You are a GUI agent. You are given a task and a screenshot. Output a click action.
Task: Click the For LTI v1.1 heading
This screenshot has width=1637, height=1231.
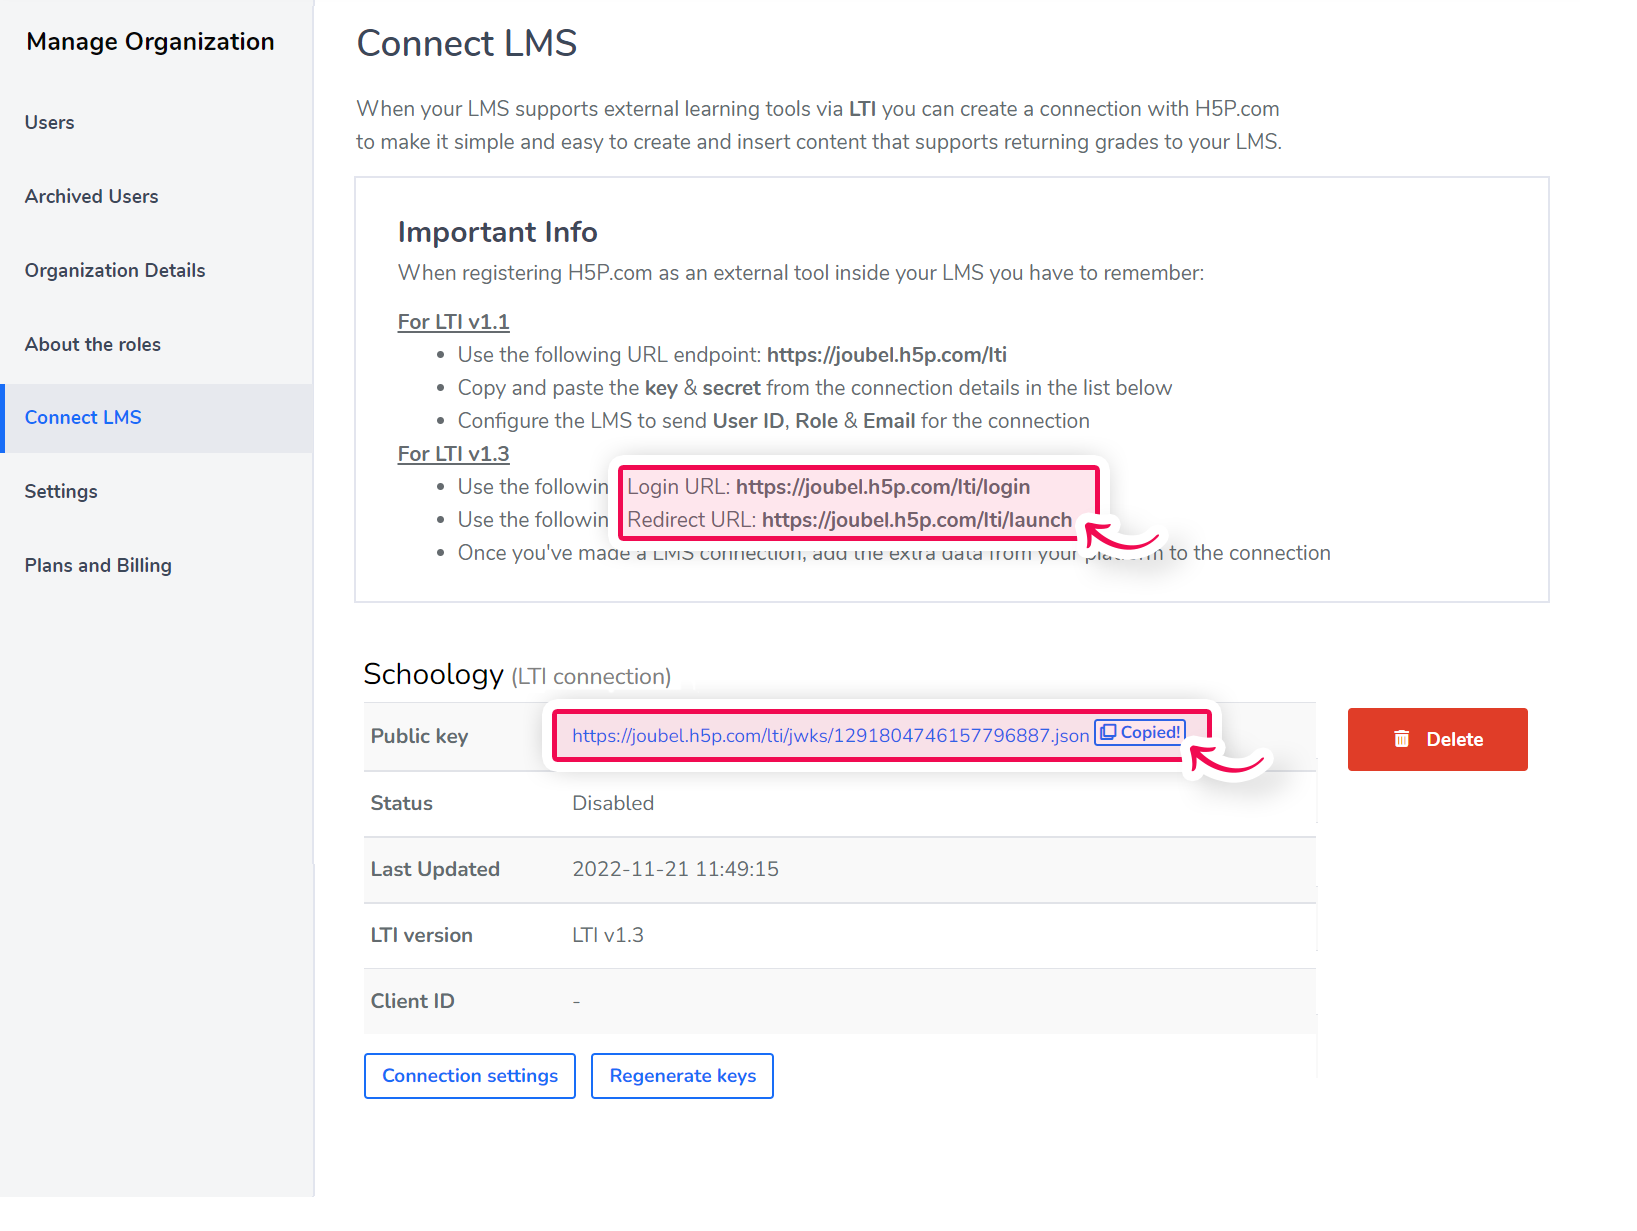click(x=454, y=322)
